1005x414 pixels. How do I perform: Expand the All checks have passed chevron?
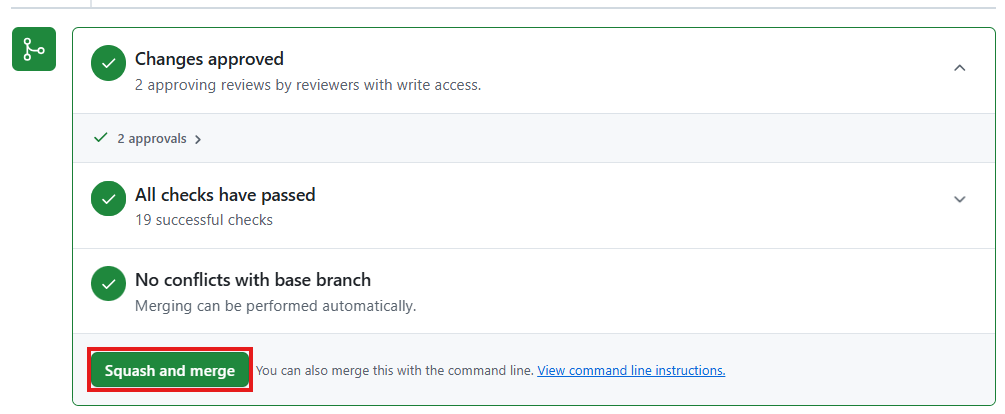pos(959,199)
